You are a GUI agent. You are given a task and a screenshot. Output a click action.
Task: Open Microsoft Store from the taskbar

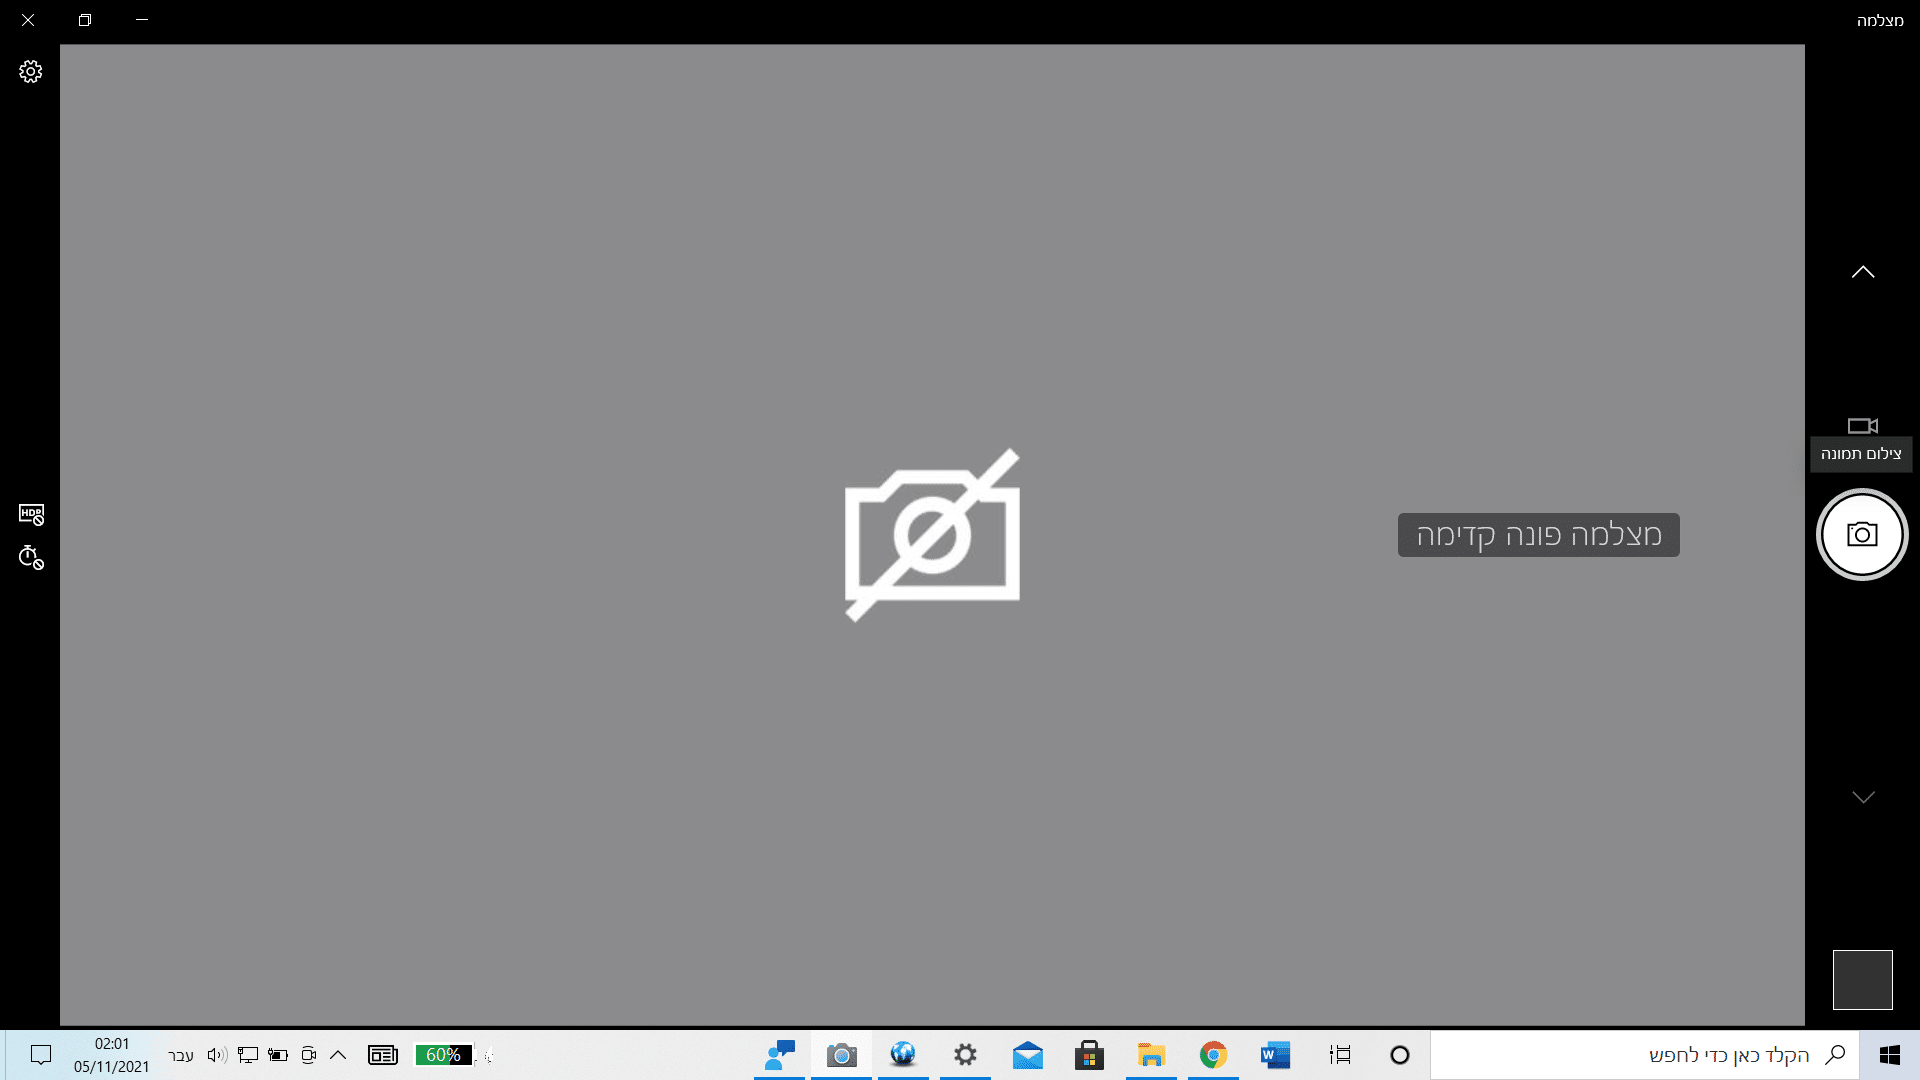pyautogui.click(x=1090, y=1055)
